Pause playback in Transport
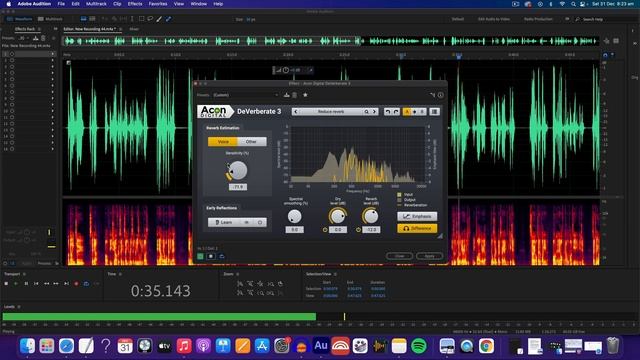Viewport: 640px width, 360px height. point(26,283)
